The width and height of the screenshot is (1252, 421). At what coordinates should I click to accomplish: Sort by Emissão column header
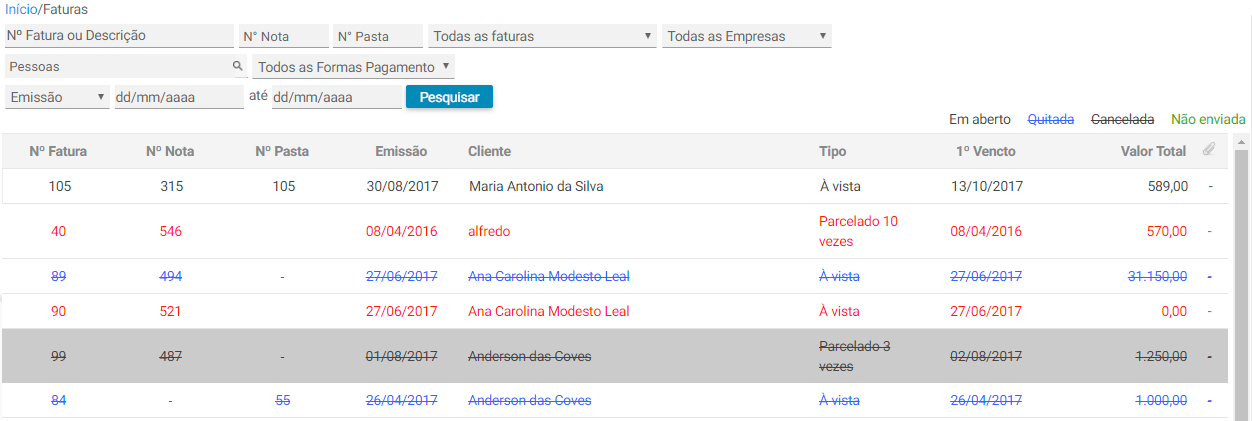pos(401,151)
